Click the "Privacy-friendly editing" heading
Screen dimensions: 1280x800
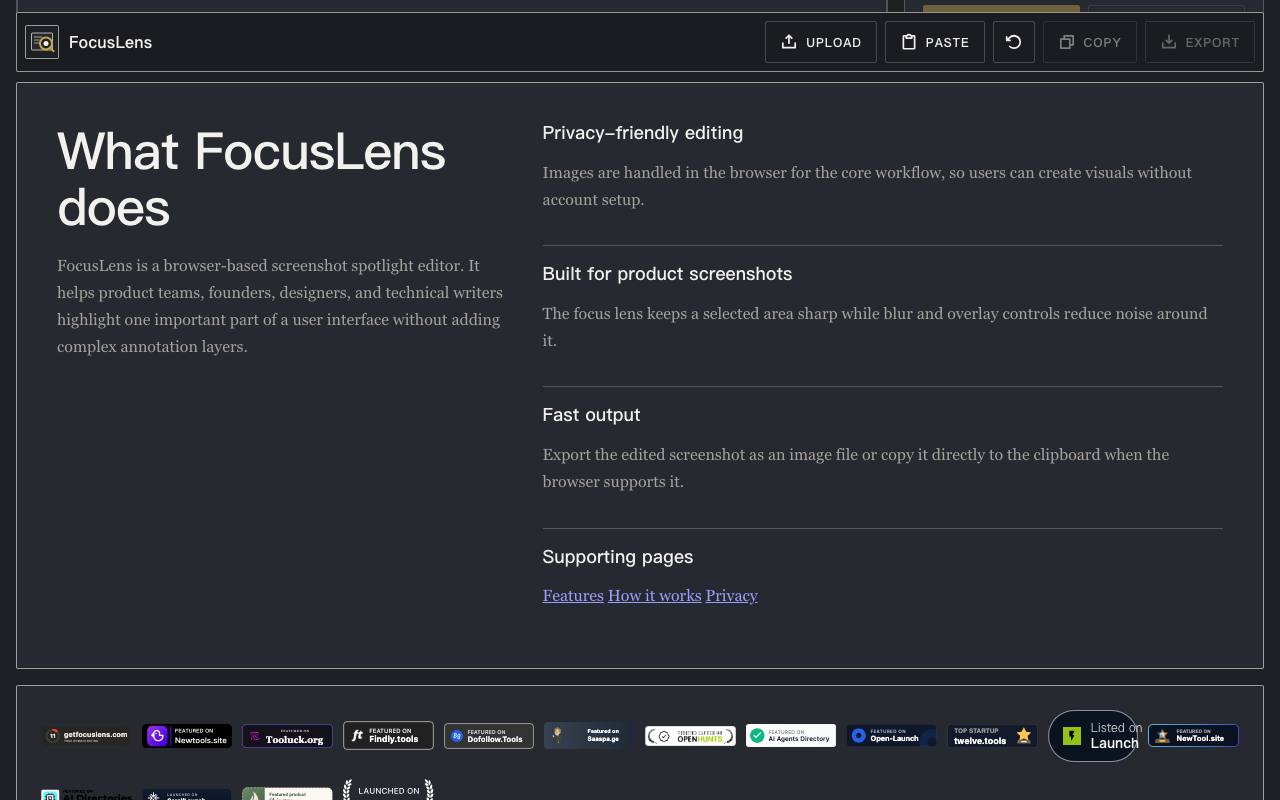pos(642,133)
